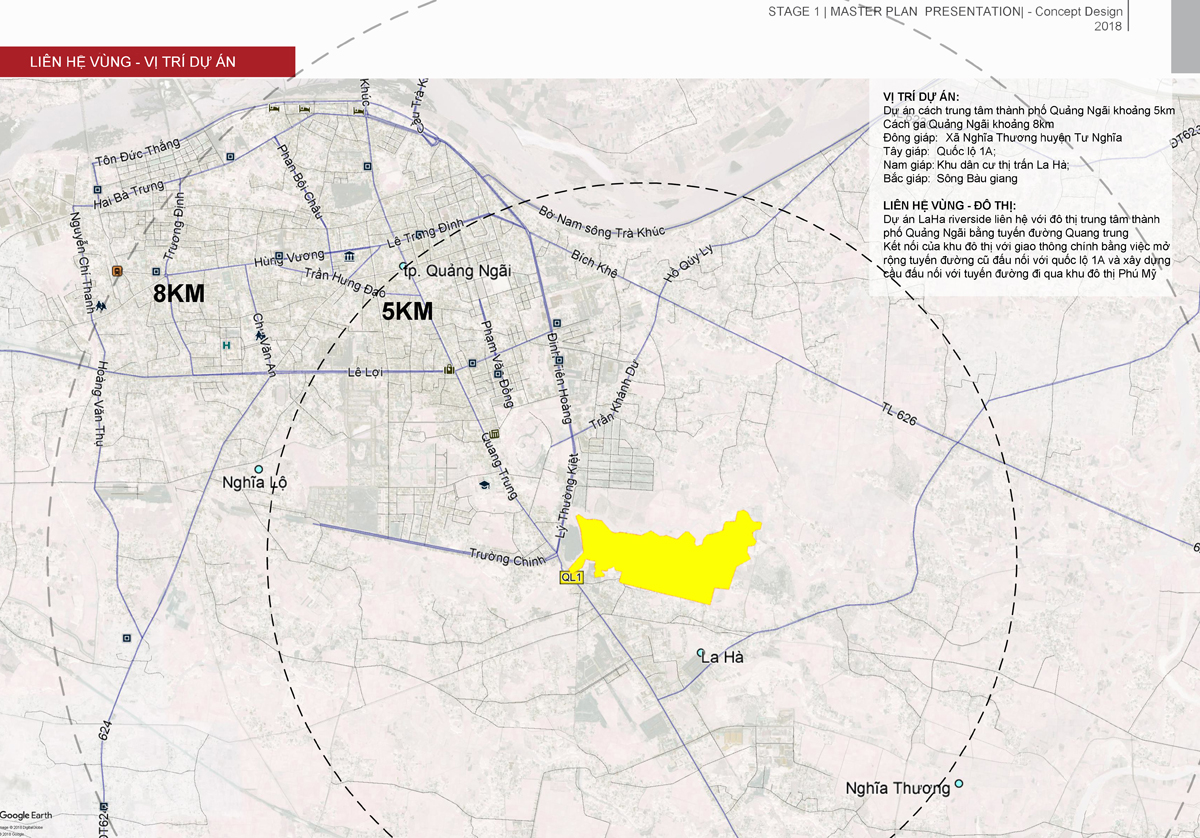Click the QL1 yellow highway badge

[571, 577]
